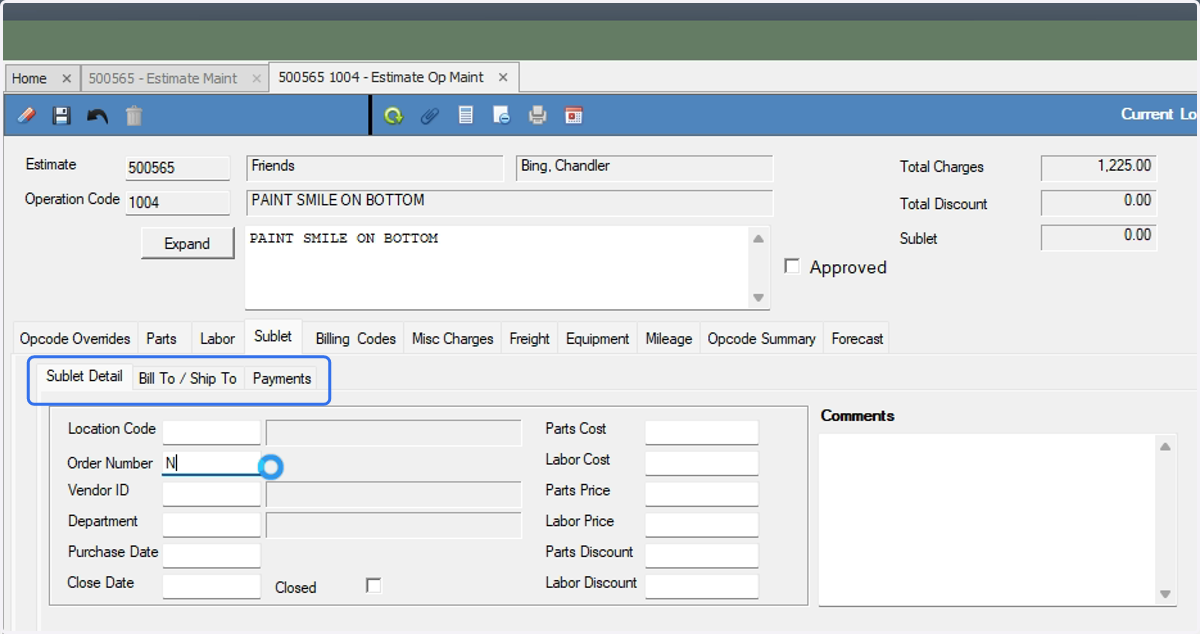This screenshot has height=634, width=1200.
Task: Click the printer icon
Action: coord(538,116)
